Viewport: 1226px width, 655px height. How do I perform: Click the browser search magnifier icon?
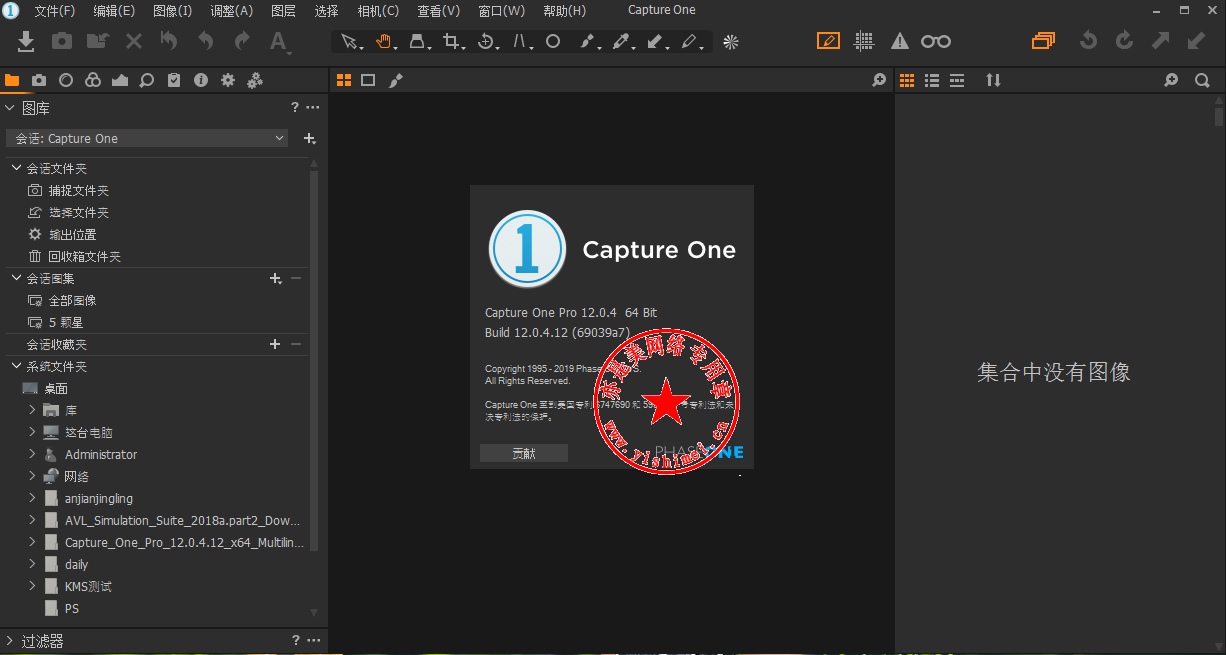(x=1202, y=80)
